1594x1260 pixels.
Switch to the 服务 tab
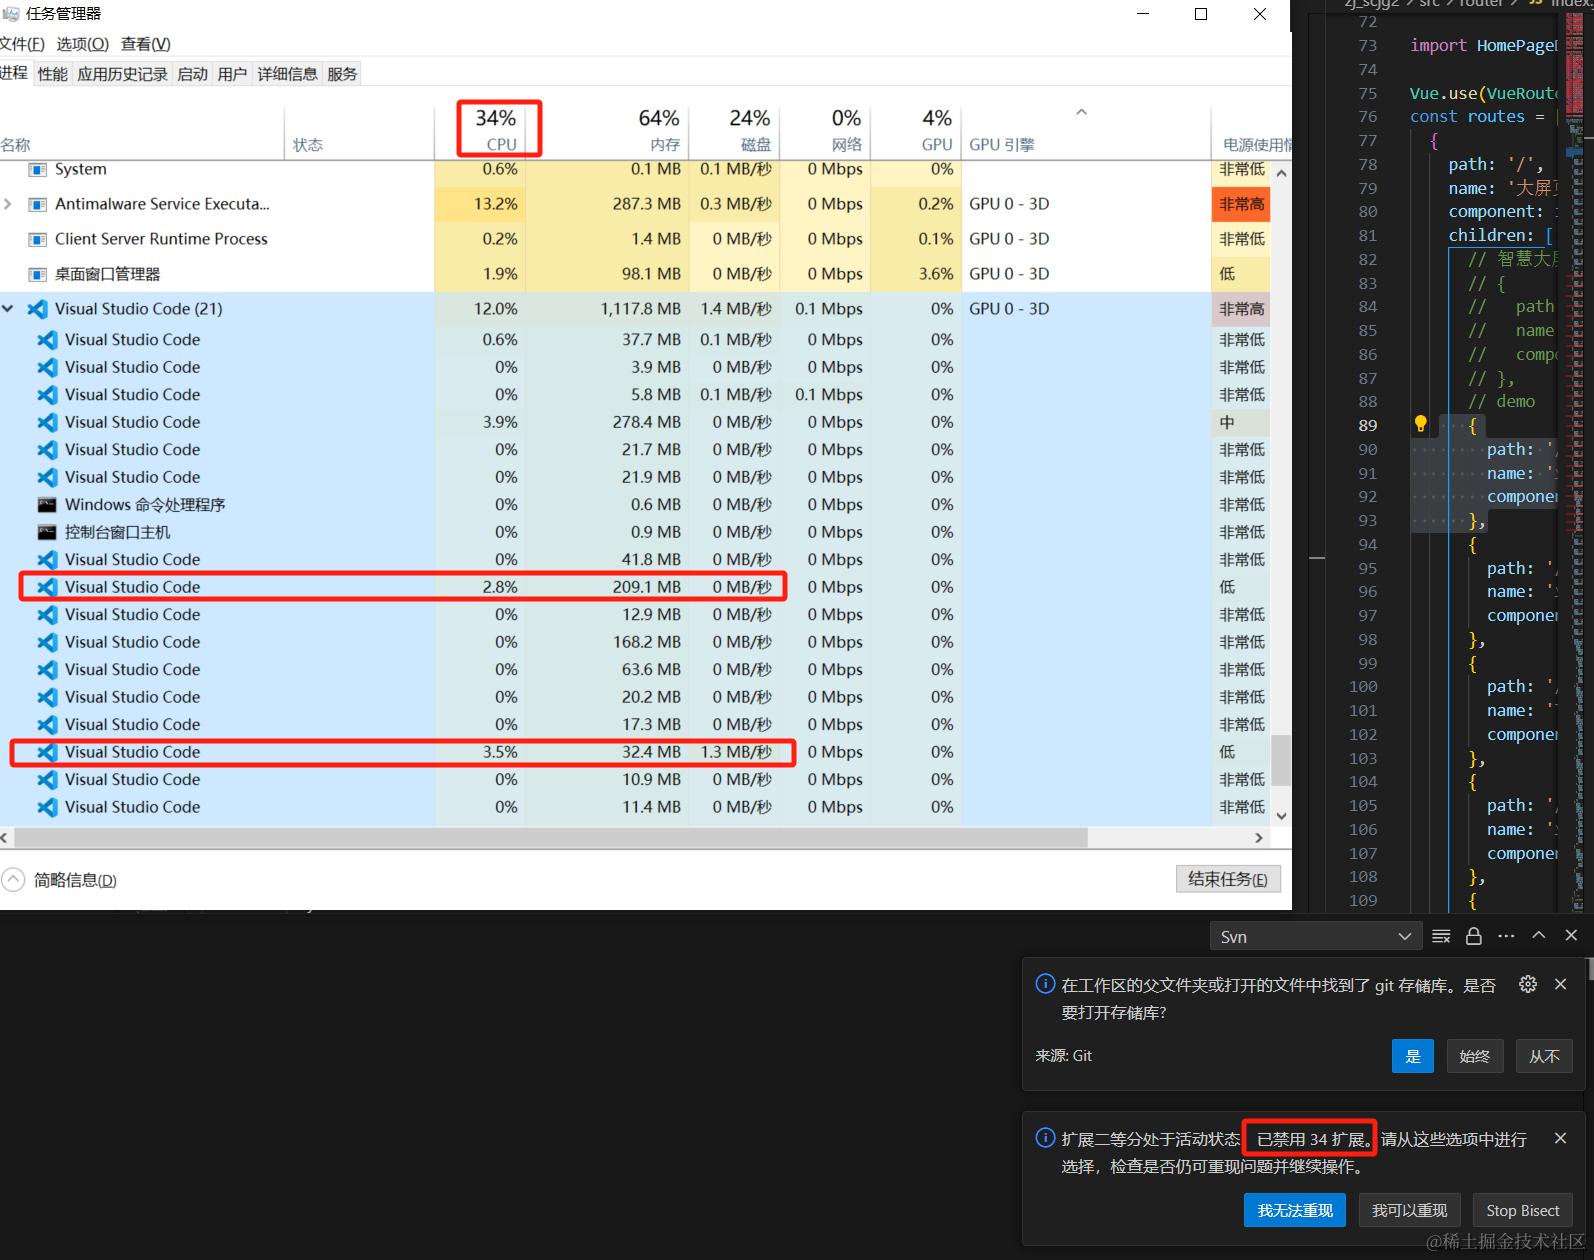[342, 74]
